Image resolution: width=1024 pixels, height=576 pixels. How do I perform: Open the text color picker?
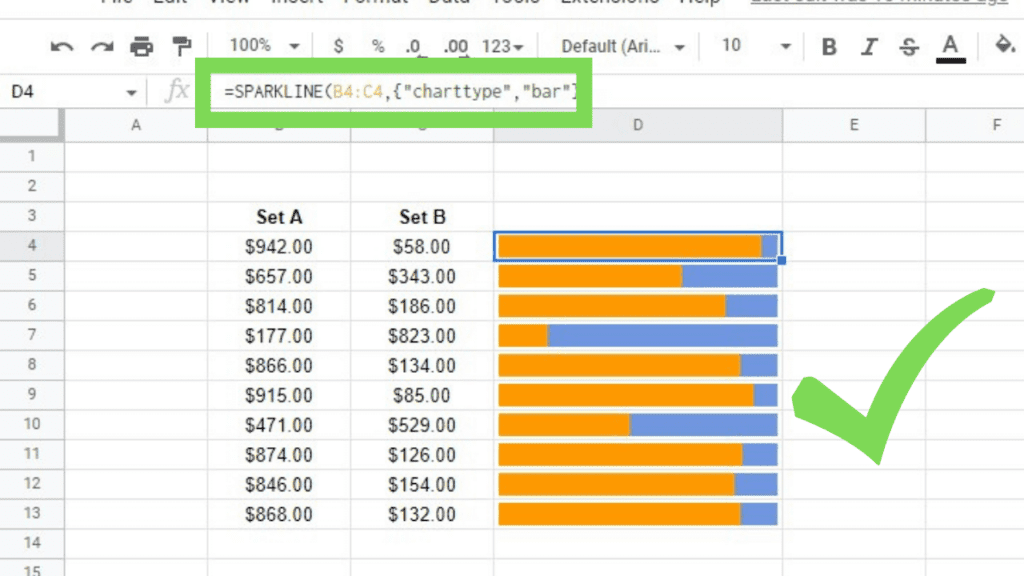(950, 46)
